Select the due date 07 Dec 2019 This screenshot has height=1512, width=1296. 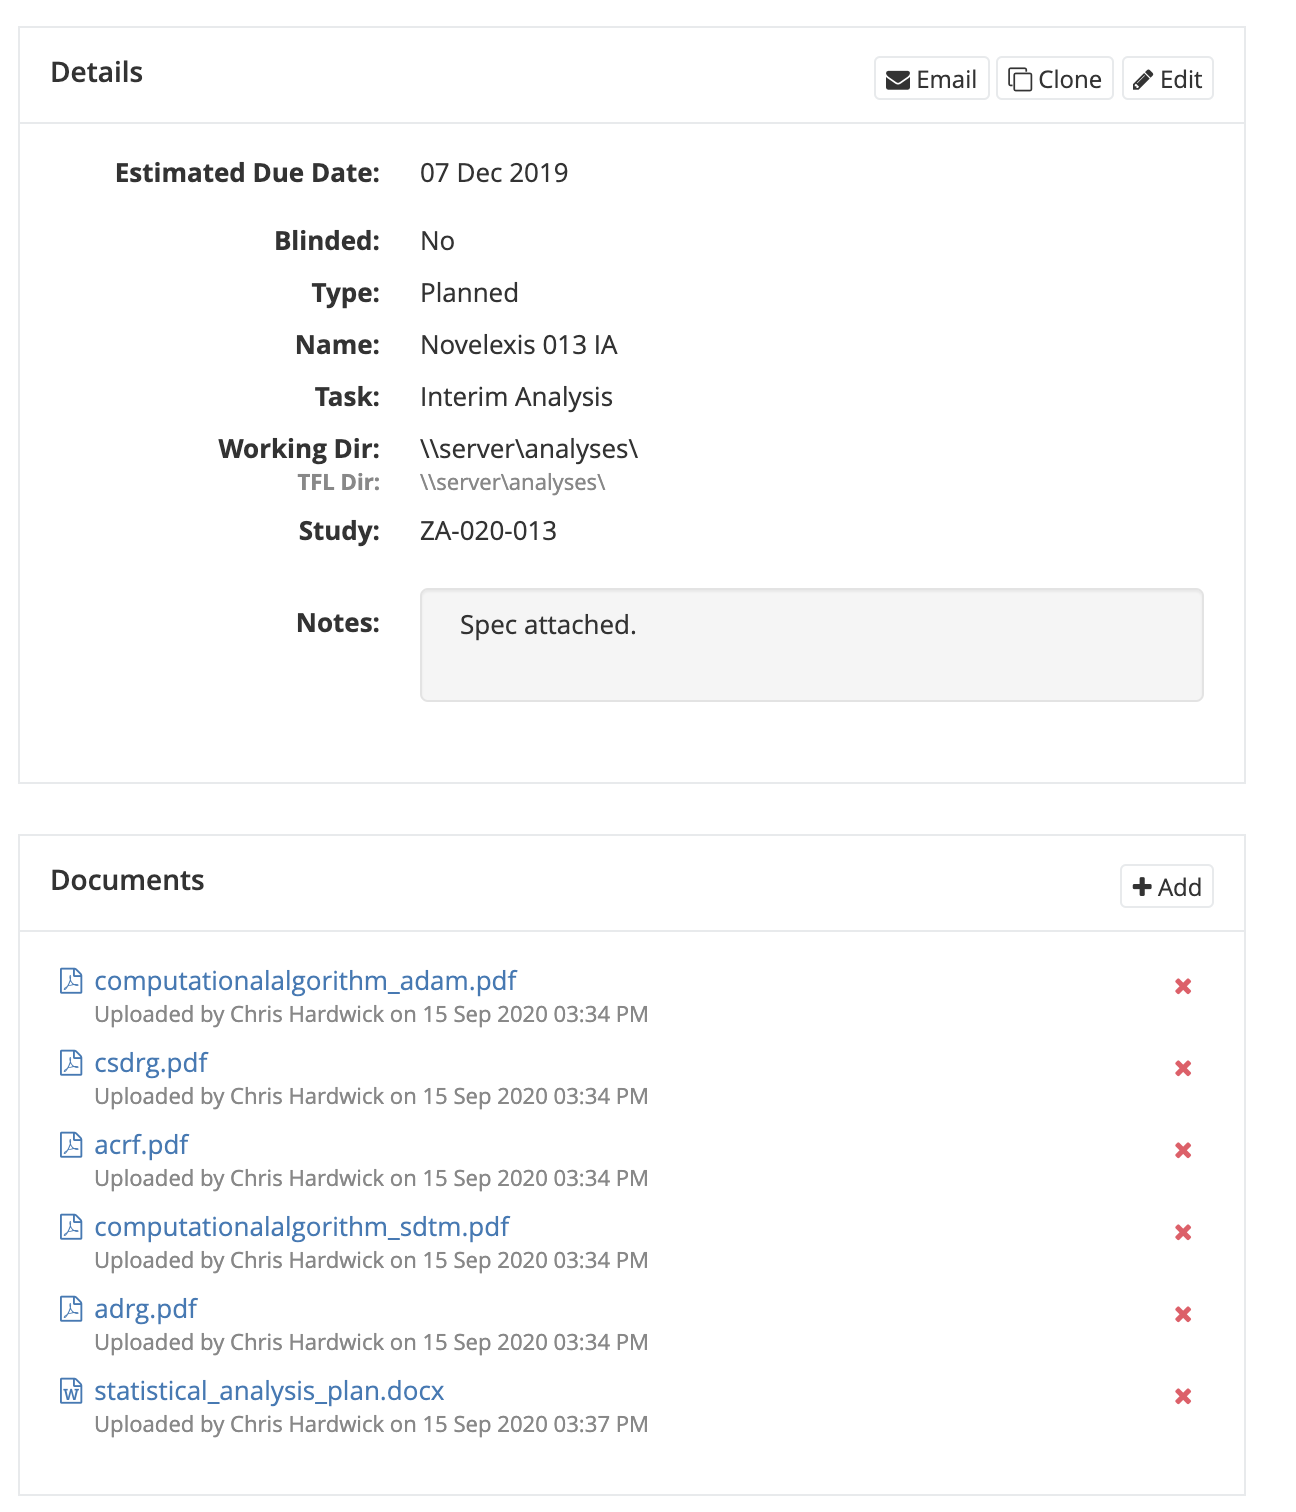(494, 173)
